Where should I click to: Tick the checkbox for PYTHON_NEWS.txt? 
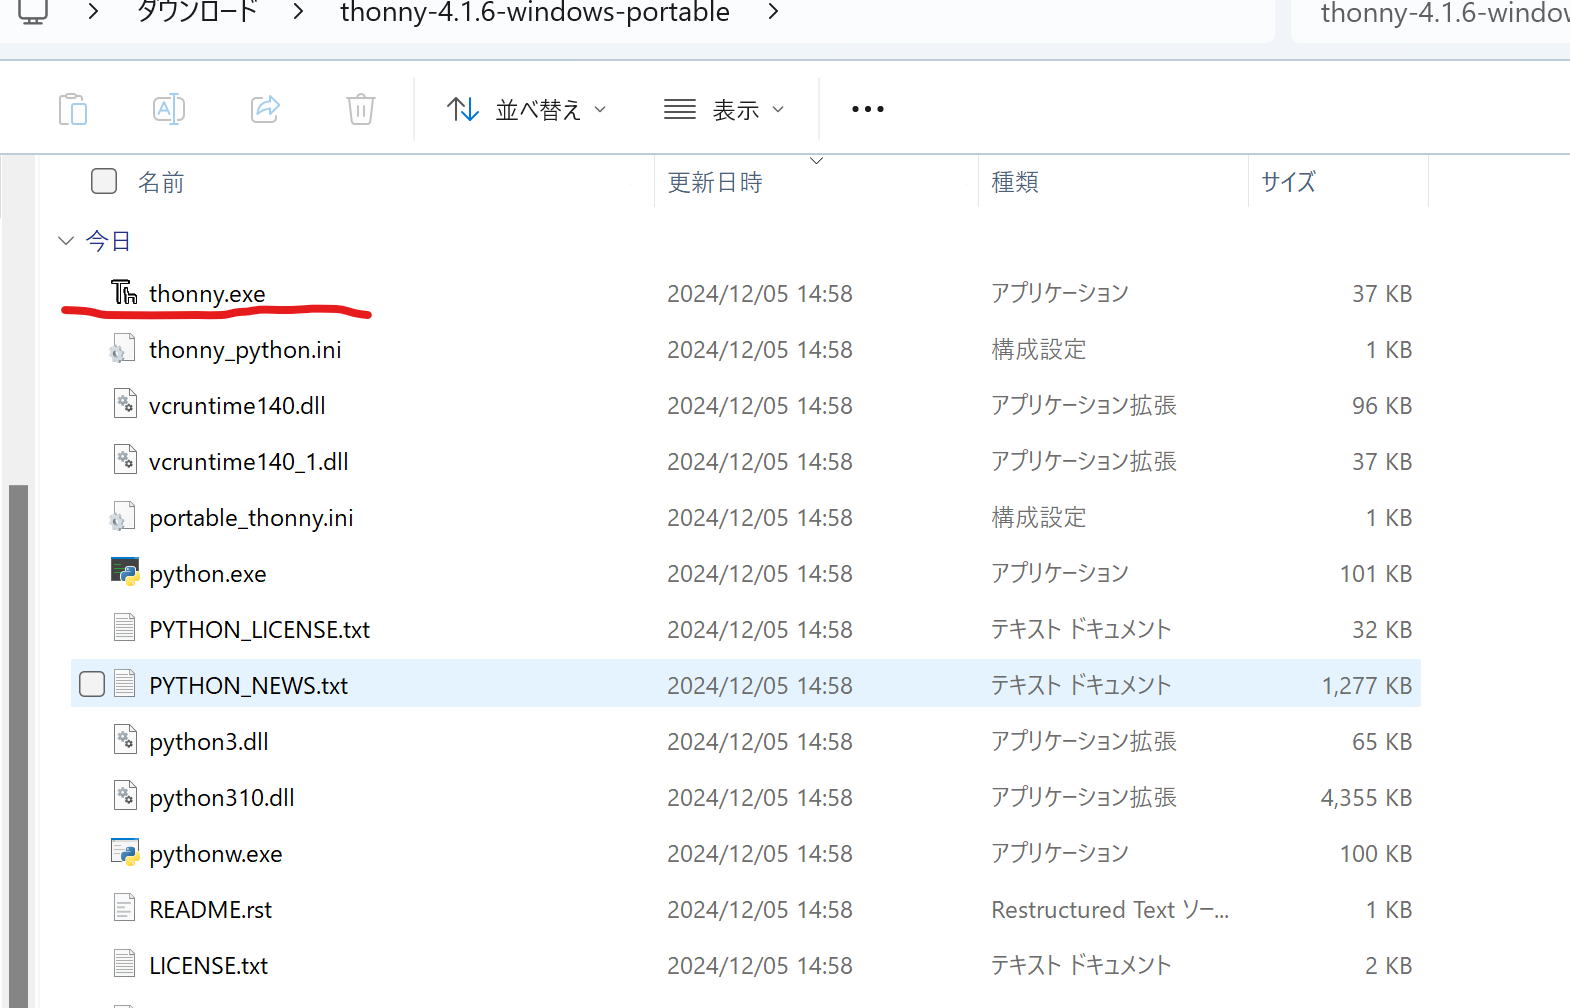click(92, 684)
